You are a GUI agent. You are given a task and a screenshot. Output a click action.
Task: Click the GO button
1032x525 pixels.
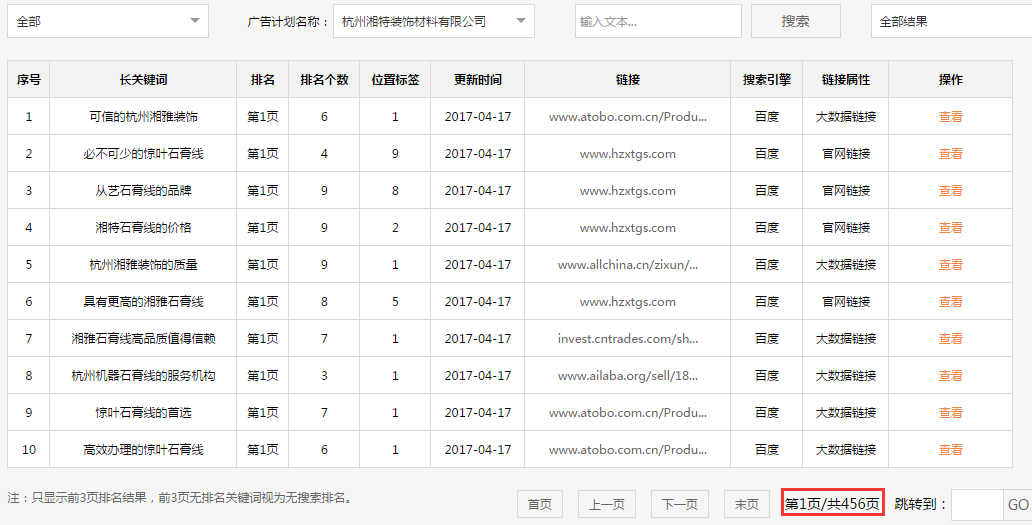tap(1018, 505)
